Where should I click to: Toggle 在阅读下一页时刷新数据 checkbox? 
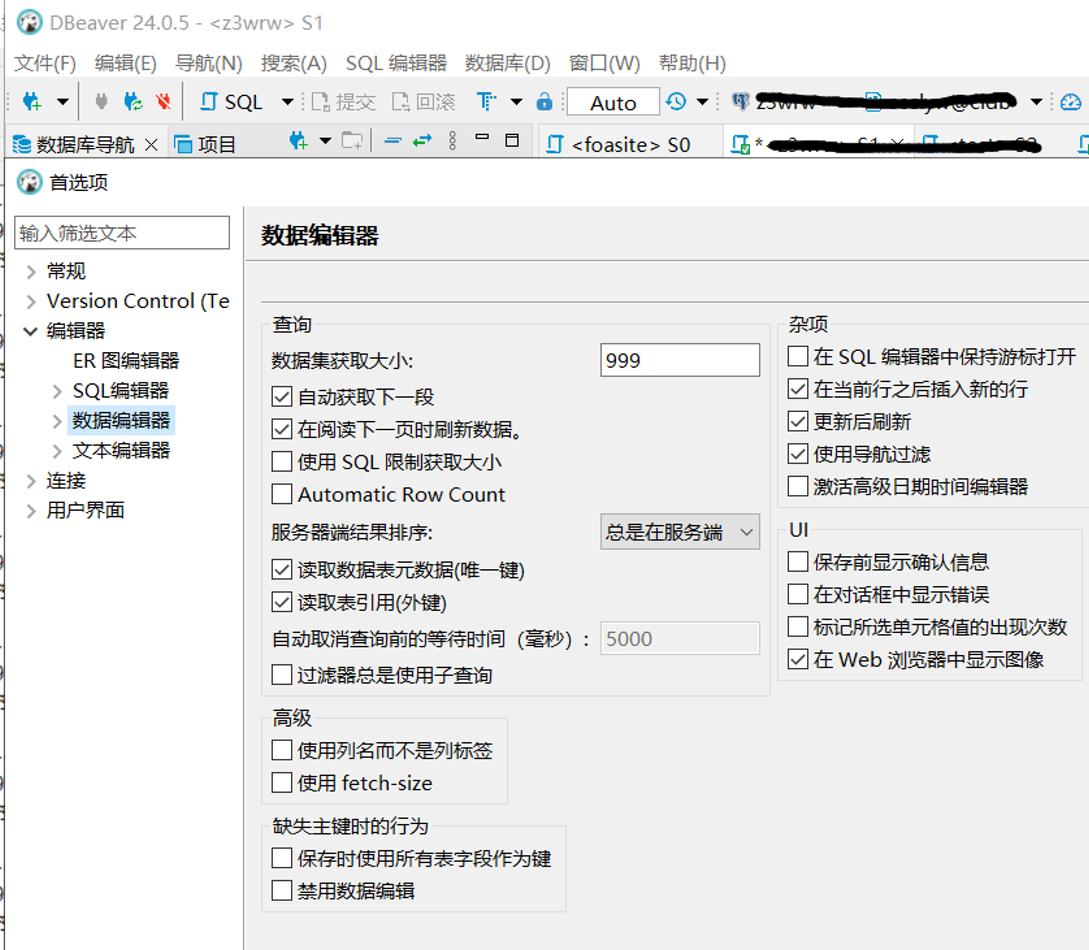(x=281, y=429)
